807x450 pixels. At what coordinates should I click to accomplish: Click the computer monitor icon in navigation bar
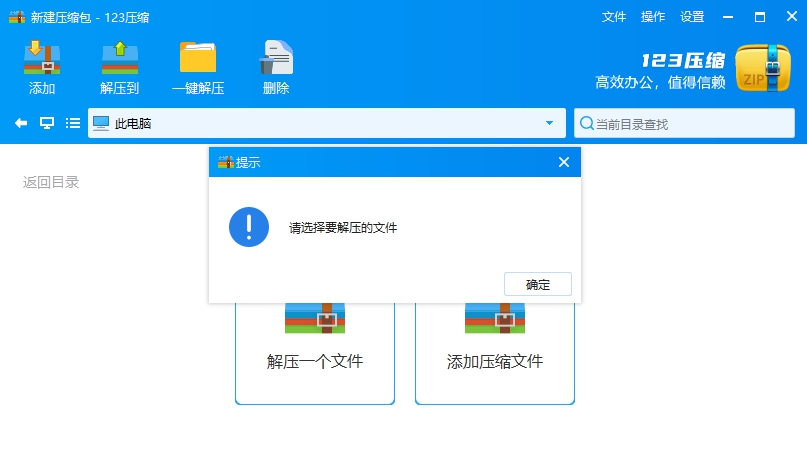47,123
